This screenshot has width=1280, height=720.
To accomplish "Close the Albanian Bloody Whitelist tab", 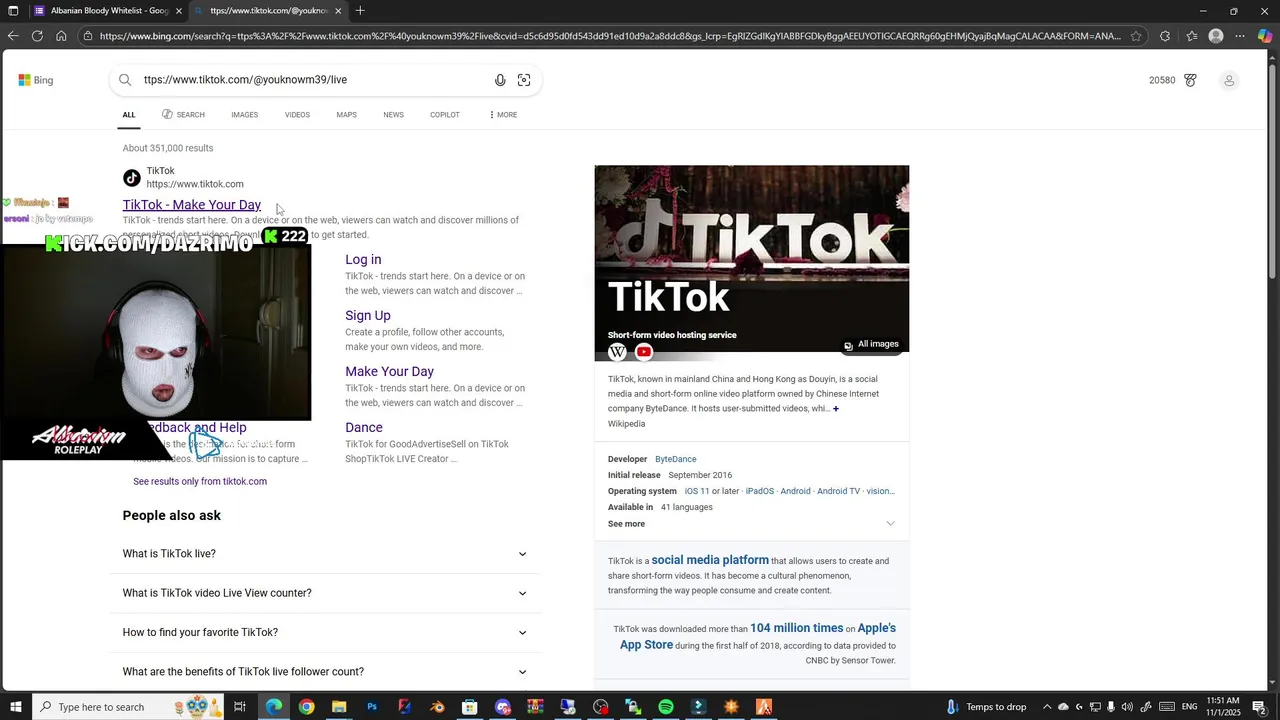I will click(178, 11).
